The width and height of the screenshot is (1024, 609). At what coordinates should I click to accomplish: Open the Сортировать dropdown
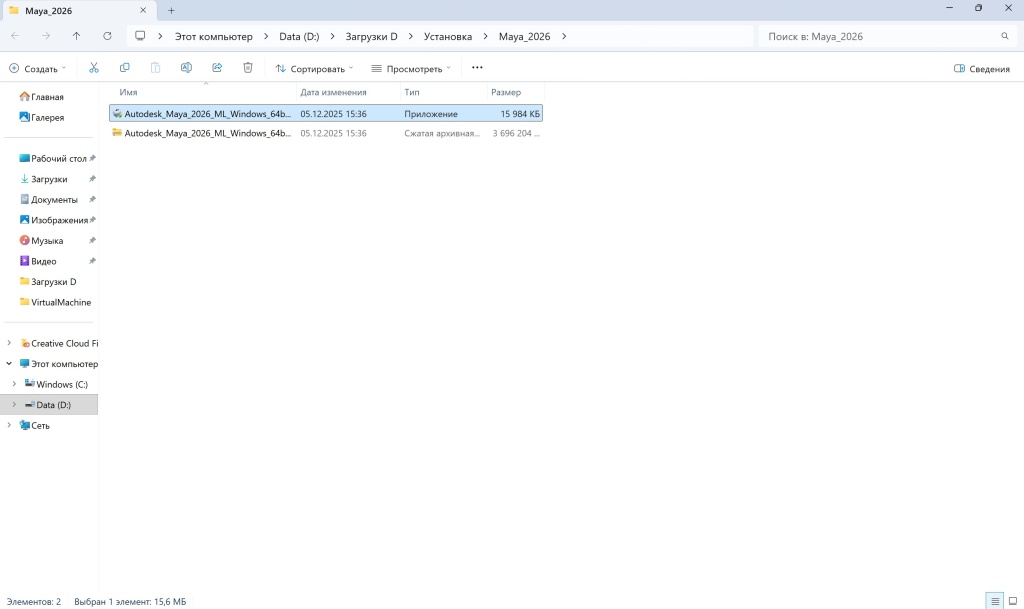click(x=314, y=69)
